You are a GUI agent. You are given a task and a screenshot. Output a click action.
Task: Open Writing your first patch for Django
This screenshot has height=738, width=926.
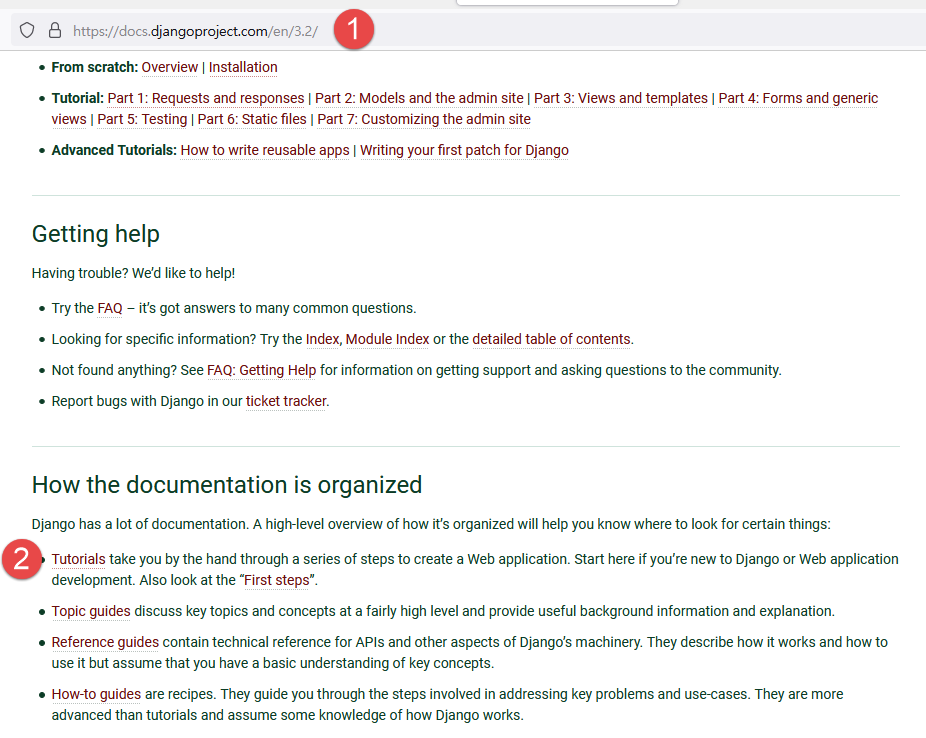pyautogui.click(x=464, y=150)
